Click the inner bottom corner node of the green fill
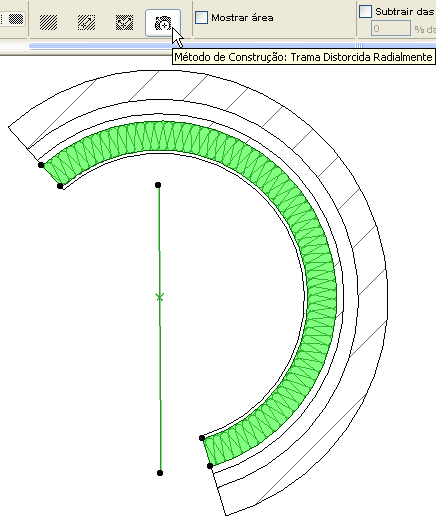The height and width of the screenshot is (522, 436). point(202,438)
